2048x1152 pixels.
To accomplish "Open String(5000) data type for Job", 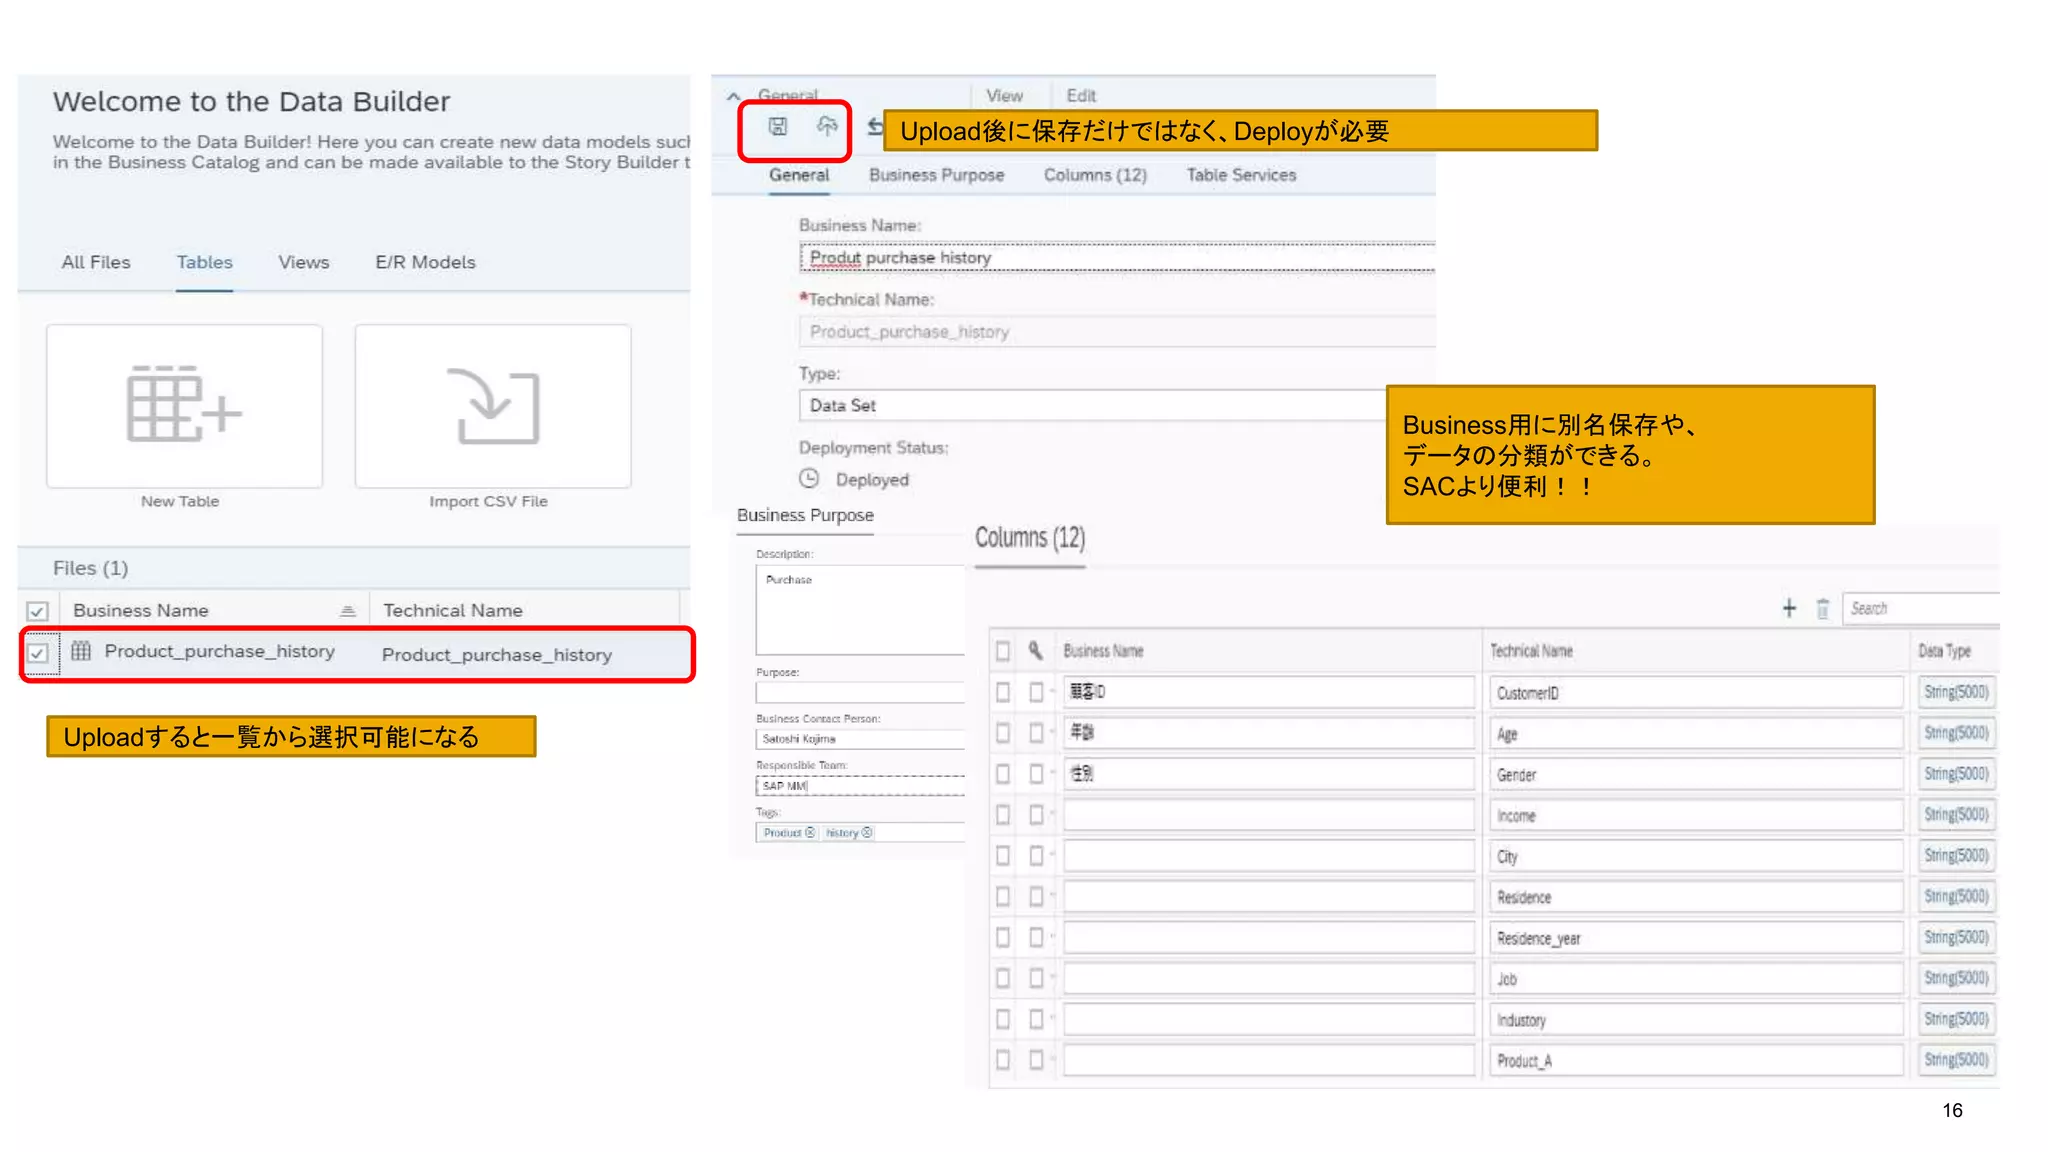I will click(1956, 978).
